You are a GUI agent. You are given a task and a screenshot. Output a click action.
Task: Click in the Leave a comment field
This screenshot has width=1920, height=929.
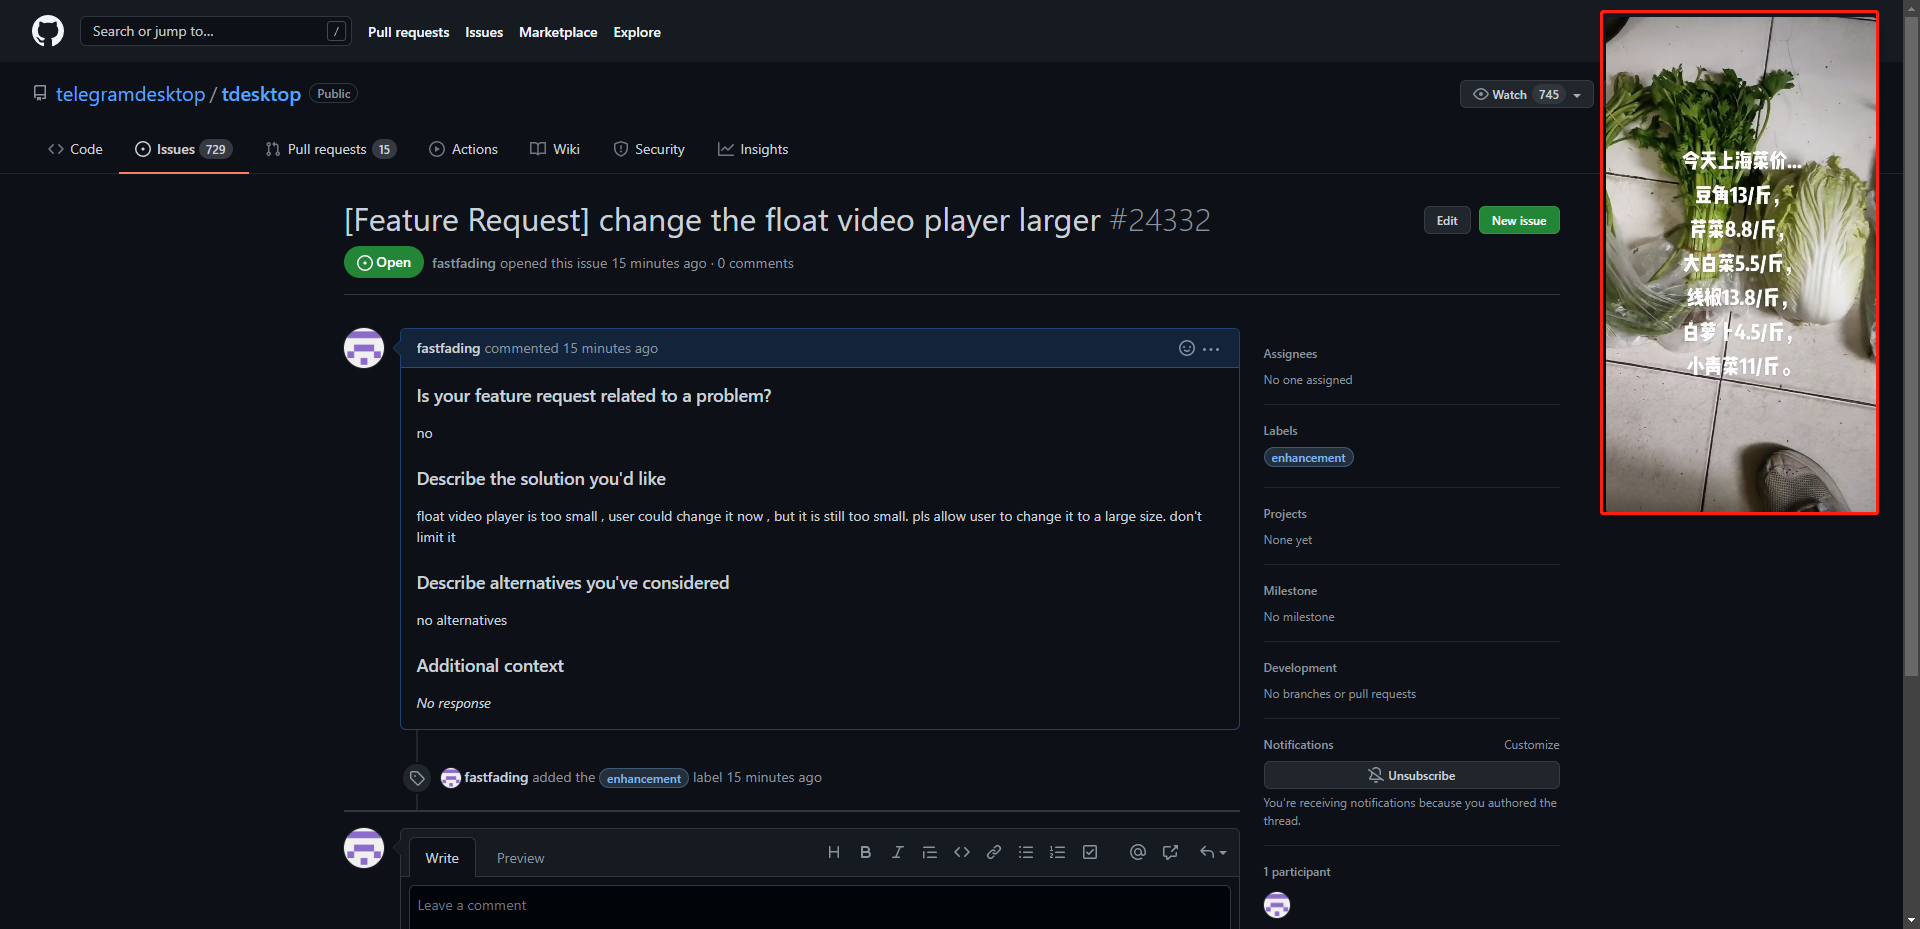819,905
